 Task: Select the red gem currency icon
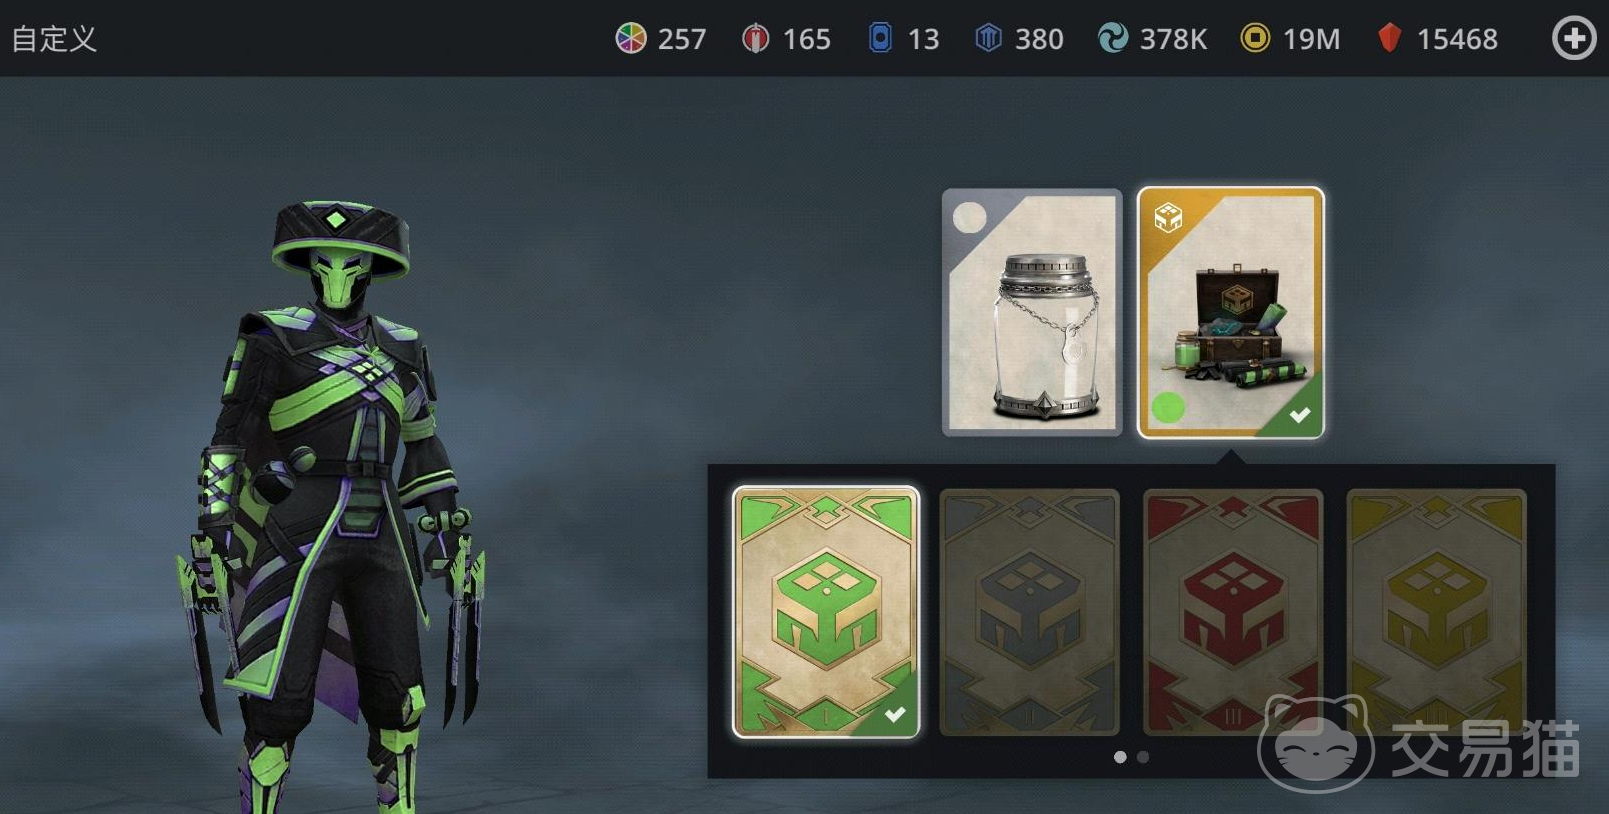coord(1389,38)
